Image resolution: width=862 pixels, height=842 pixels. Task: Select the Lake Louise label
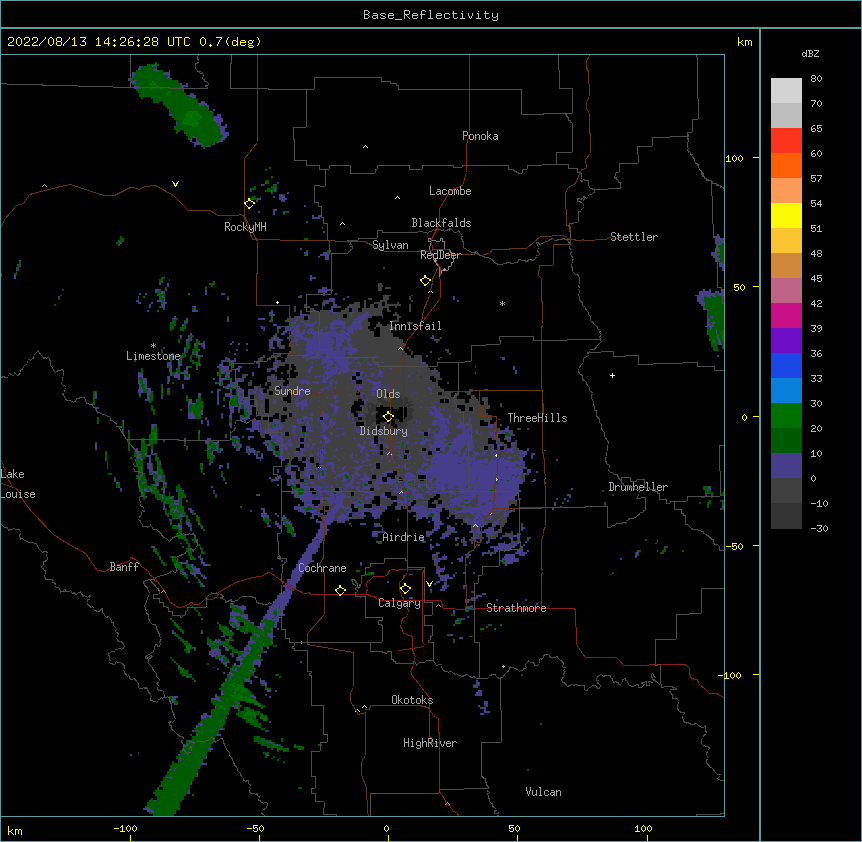click(18, 484)
